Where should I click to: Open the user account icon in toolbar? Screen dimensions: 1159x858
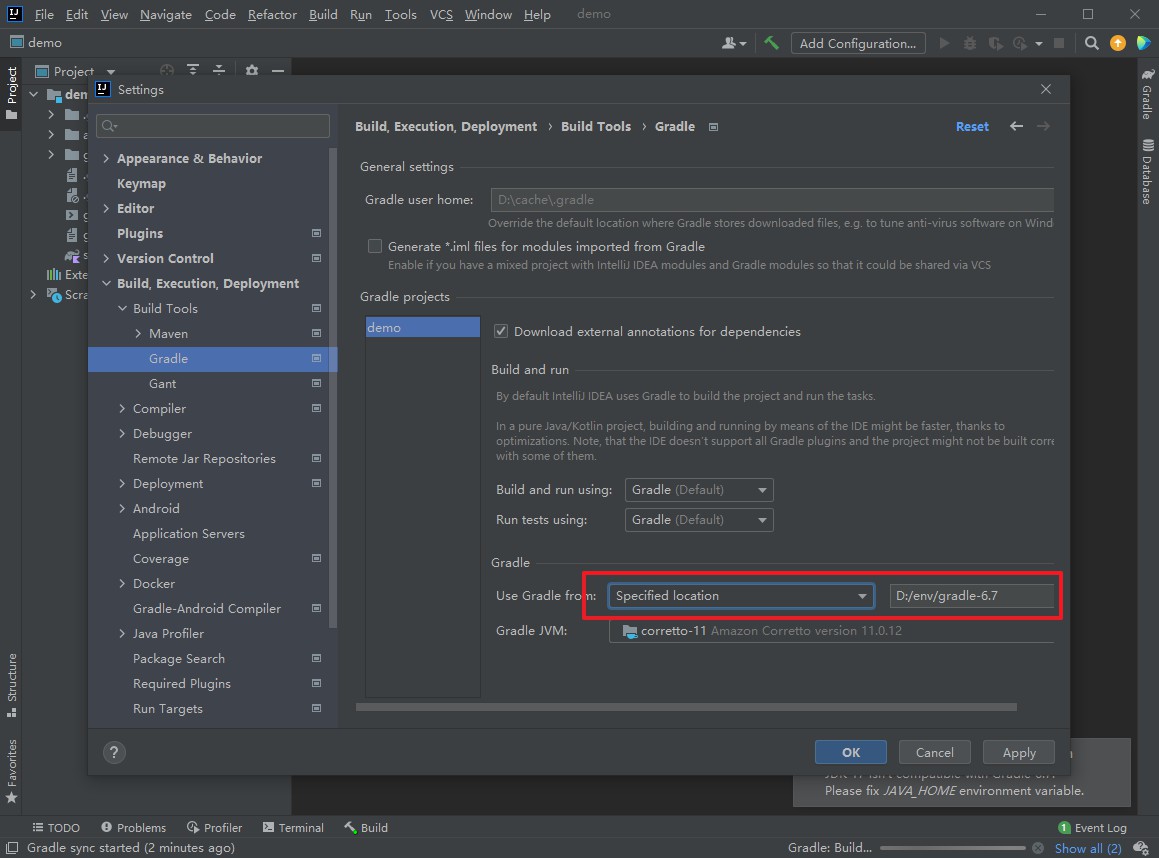733,43
